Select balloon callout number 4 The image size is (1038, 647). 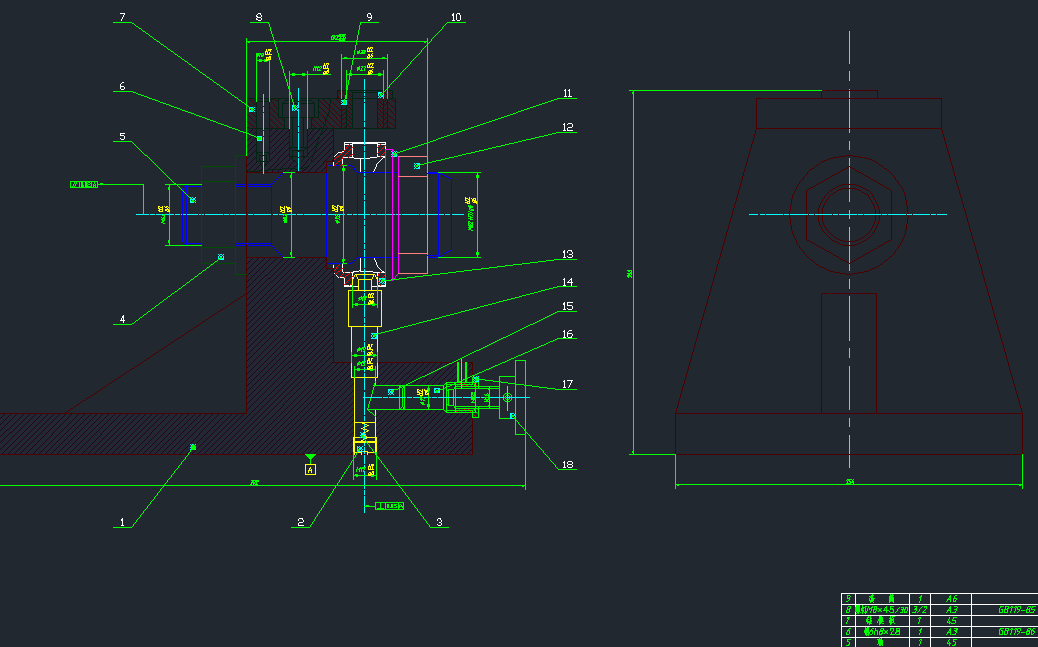click(x=122, y=319)
